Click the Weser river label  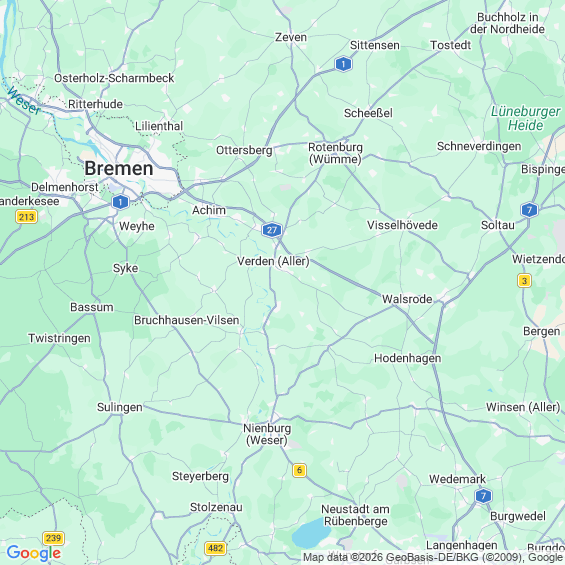(x=24, y=101)
